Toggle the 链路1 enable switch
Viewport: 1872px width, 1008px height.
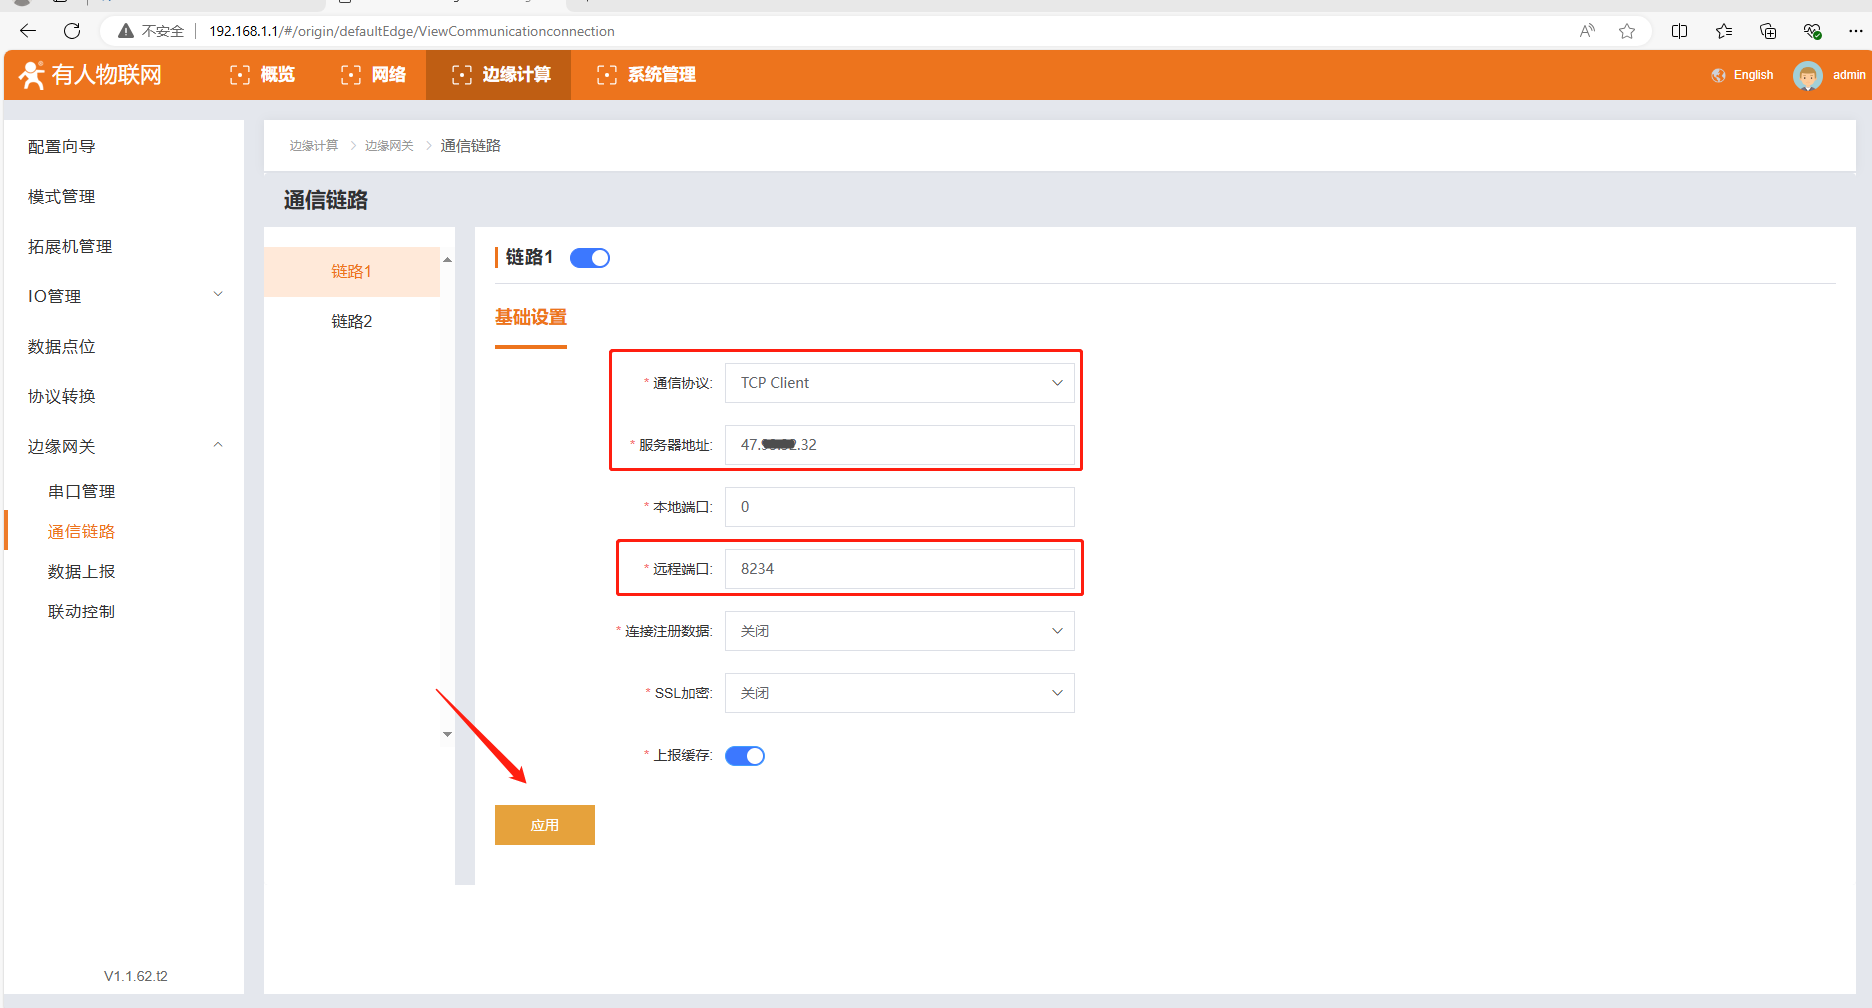[x=590, y=258]
